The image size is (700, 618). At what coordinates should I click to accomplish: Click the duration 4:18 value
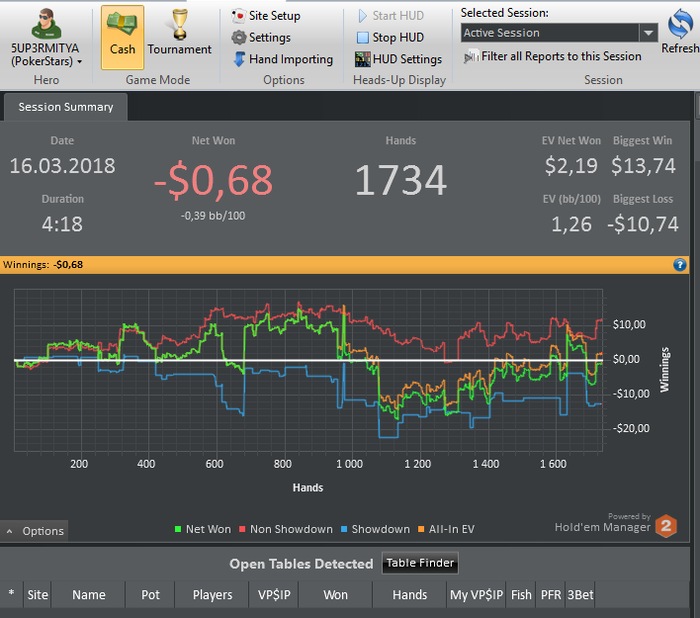62,224
